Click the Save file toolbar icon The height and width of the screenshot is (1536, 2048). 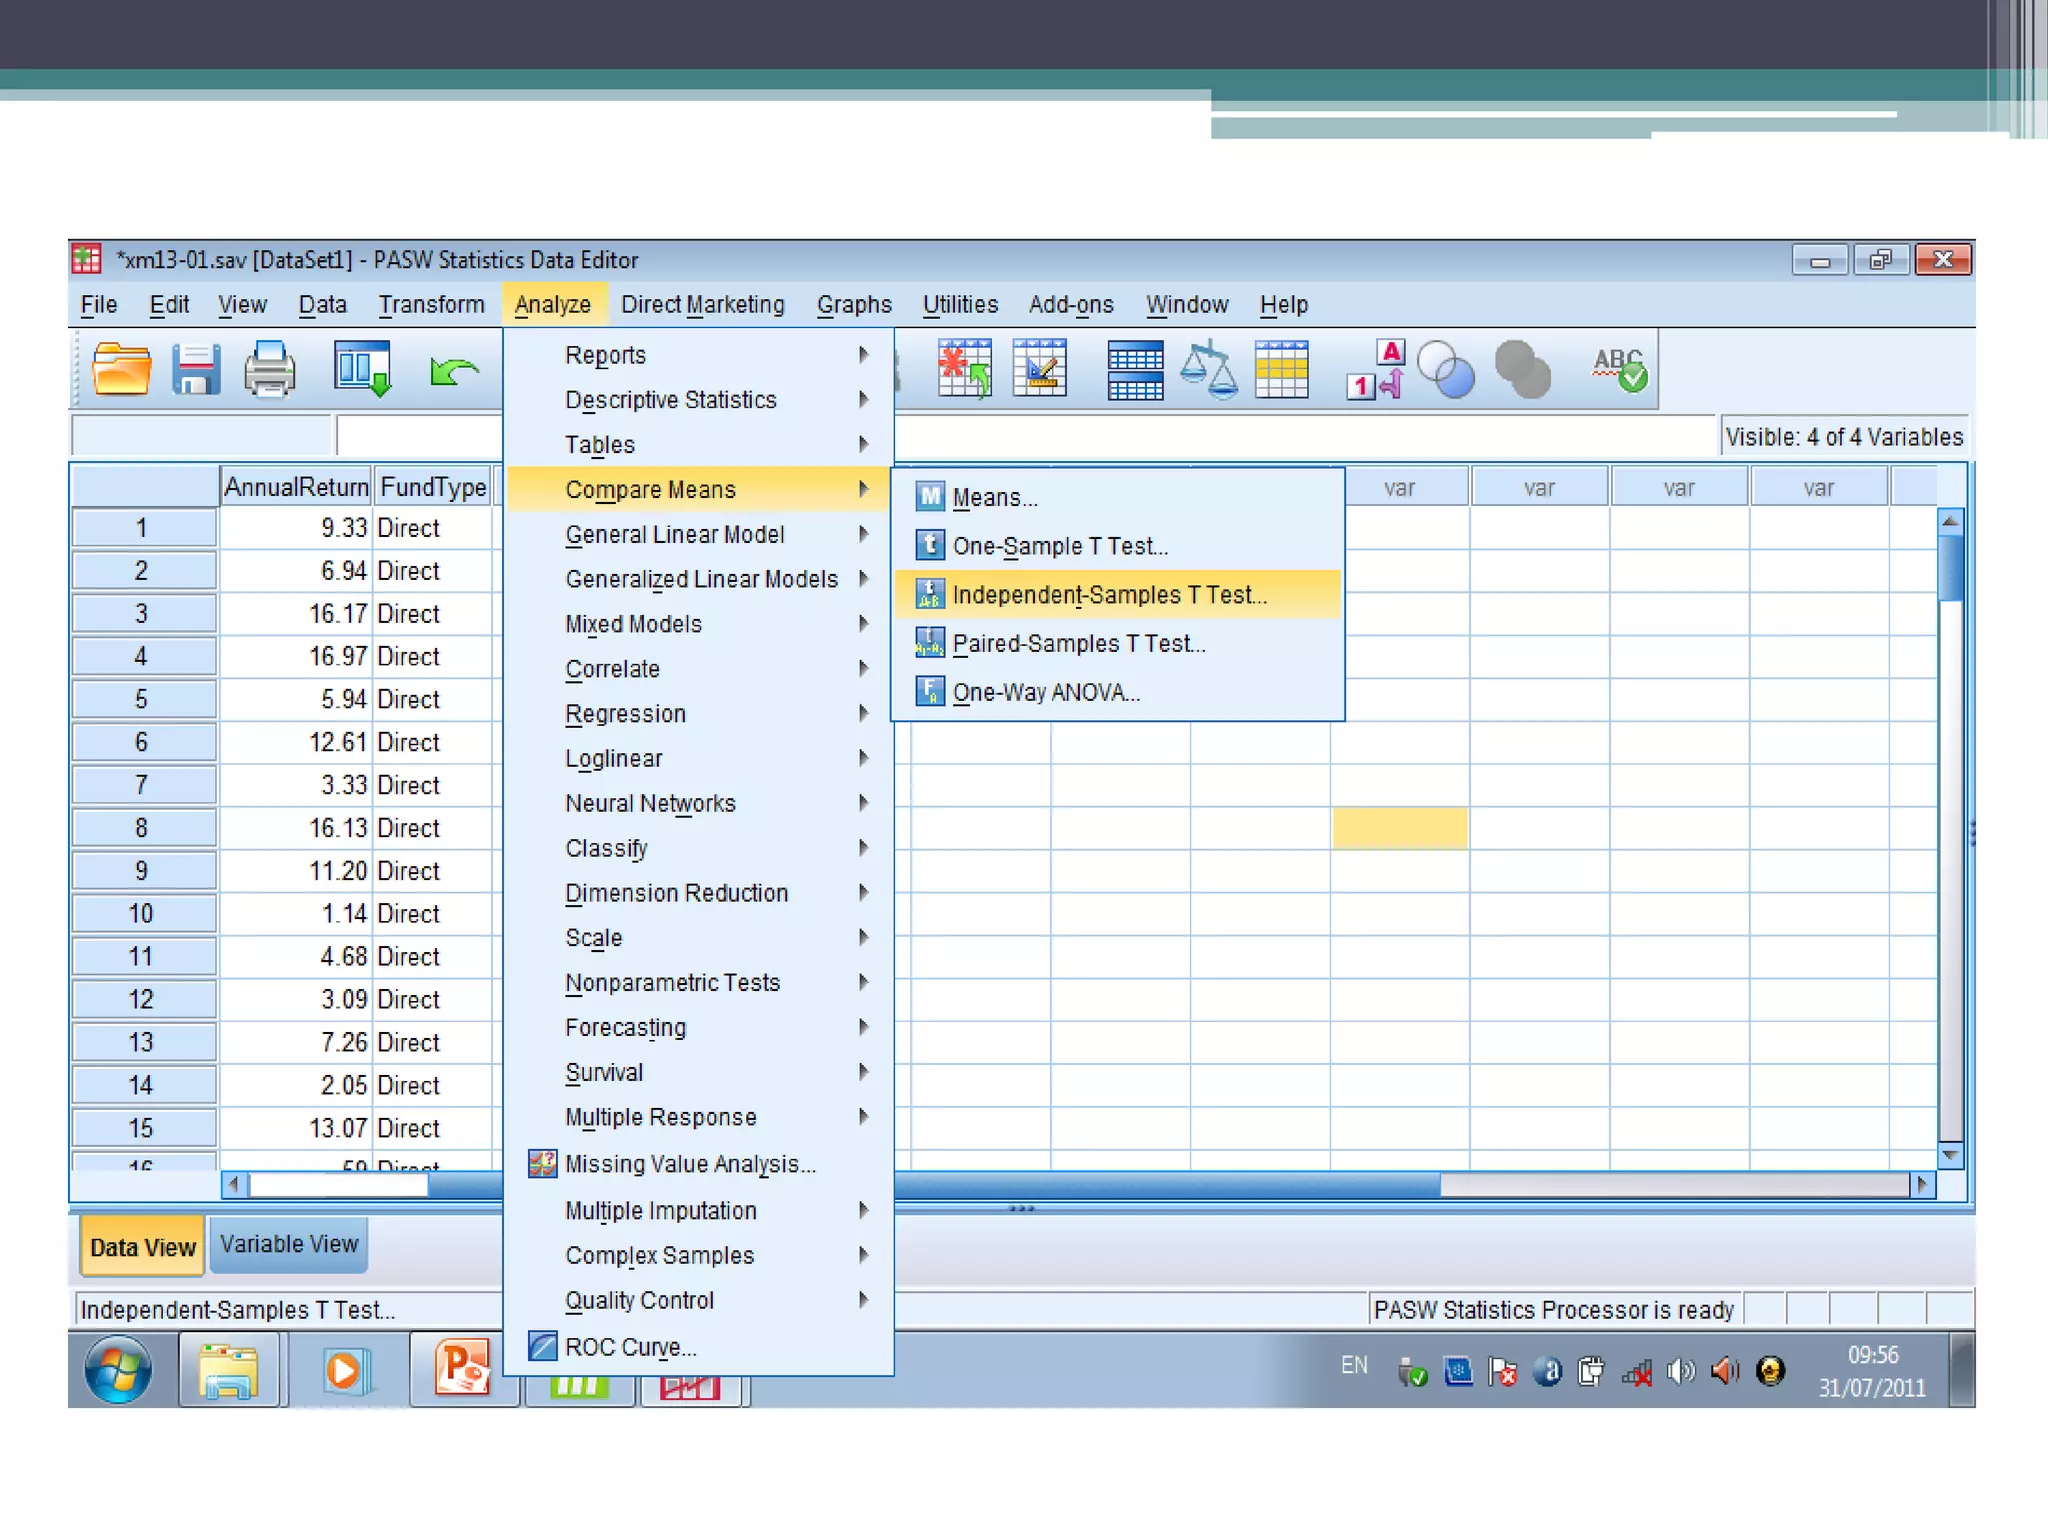point(196,370)
